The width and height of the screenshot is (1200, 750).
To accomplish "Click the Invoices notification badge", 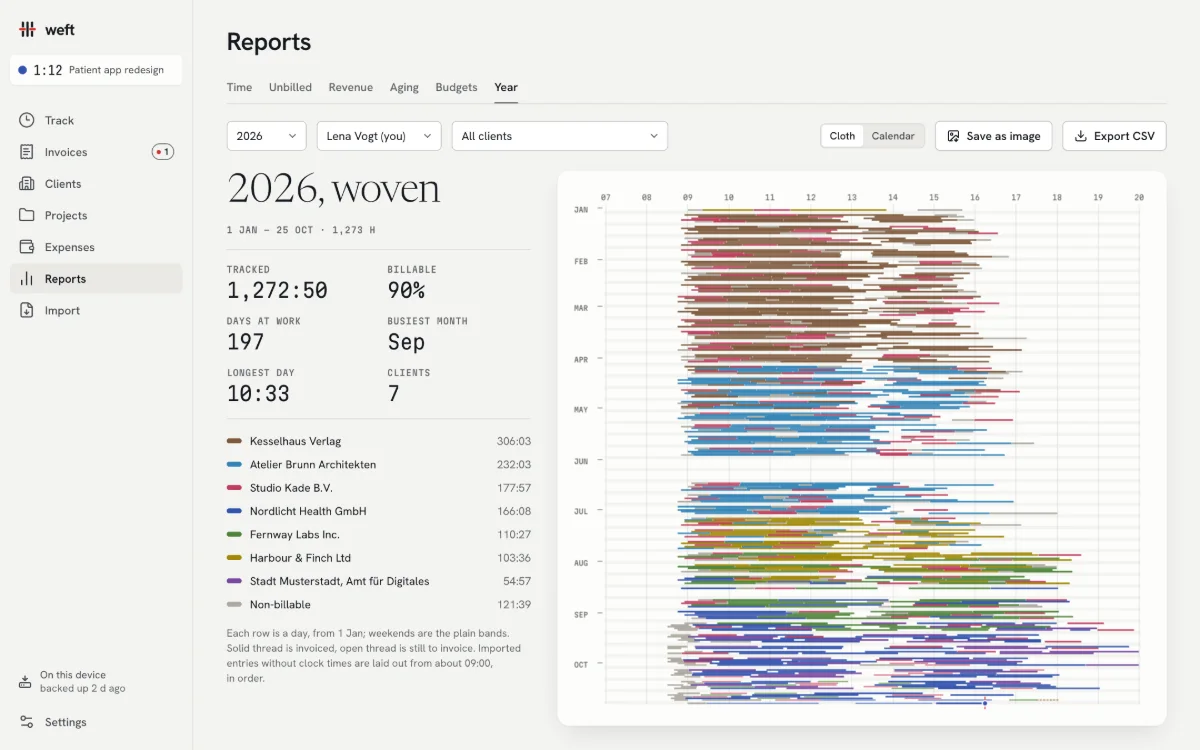I will [x=162, y=152].
